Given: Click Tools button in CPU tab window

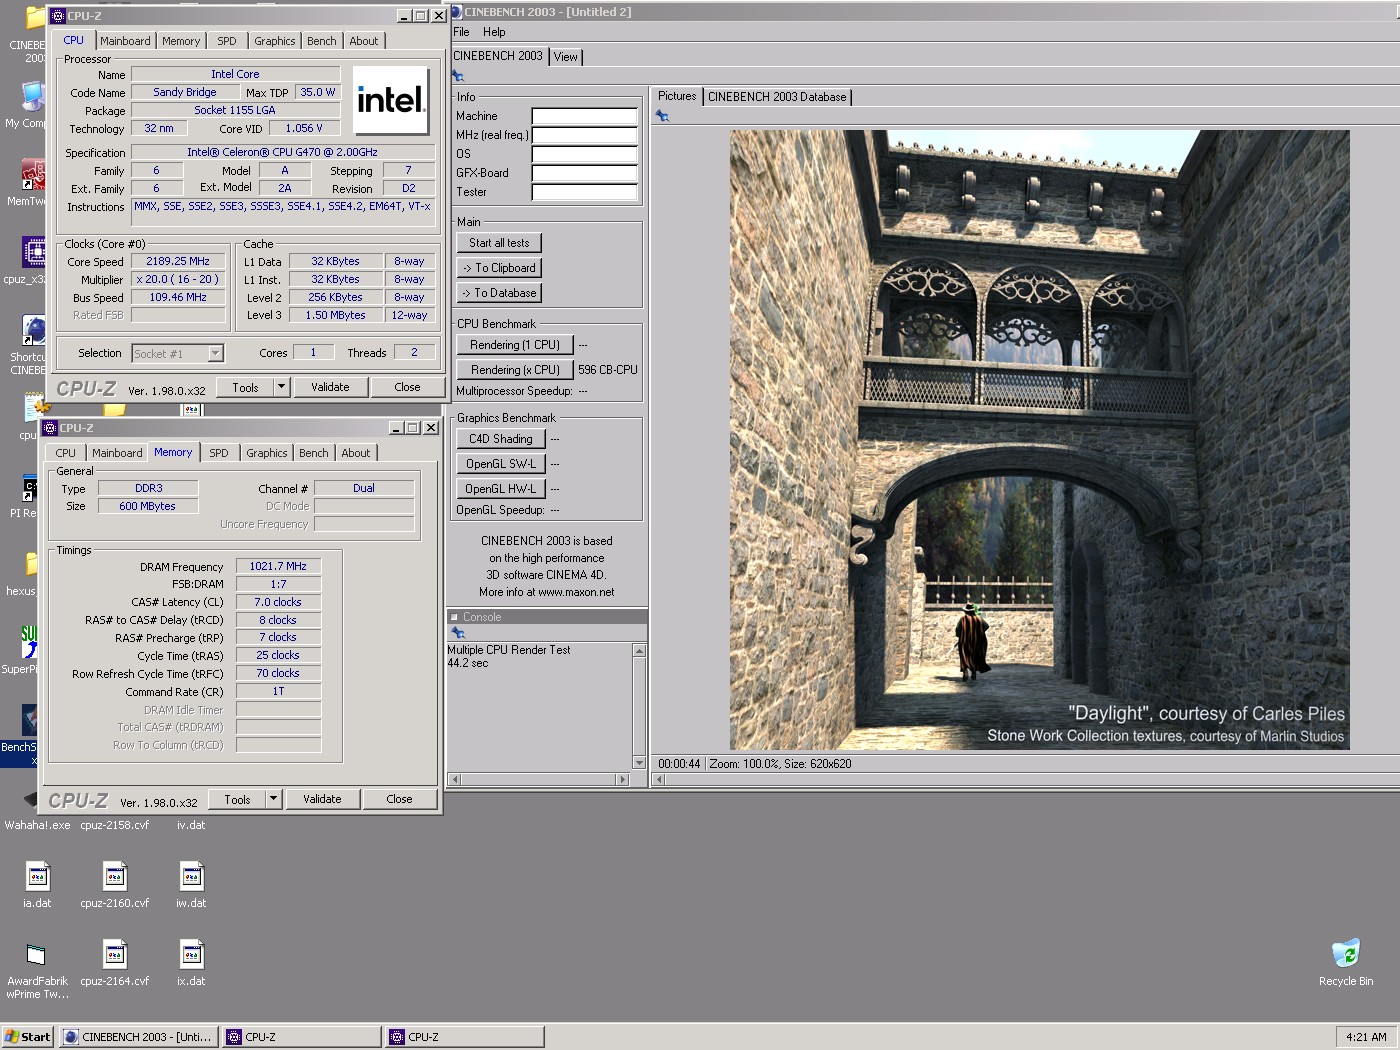Looking at the screenshot, I should [x=245, y=387].
